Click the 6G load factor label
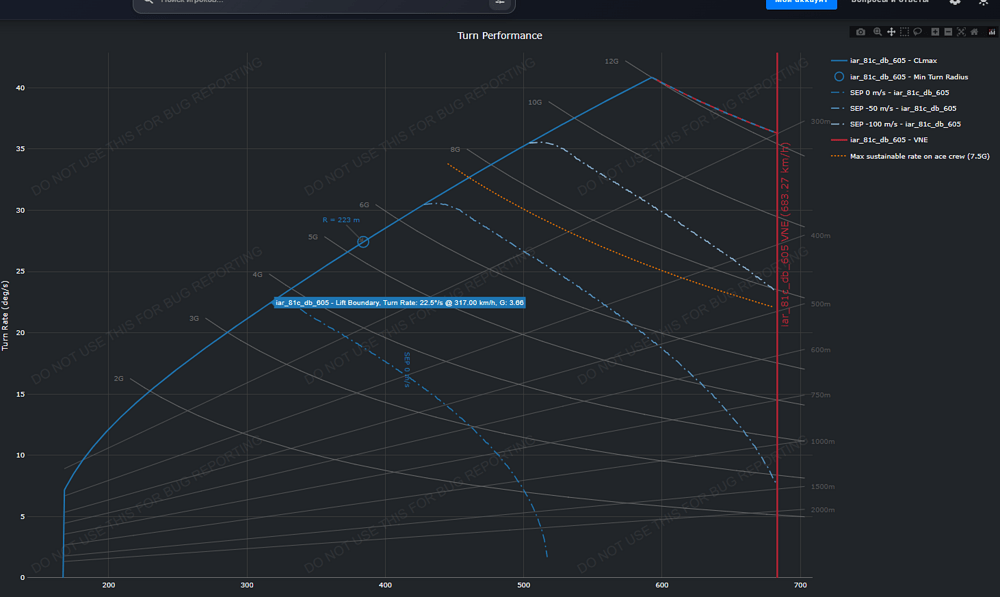 coord(364,205)
